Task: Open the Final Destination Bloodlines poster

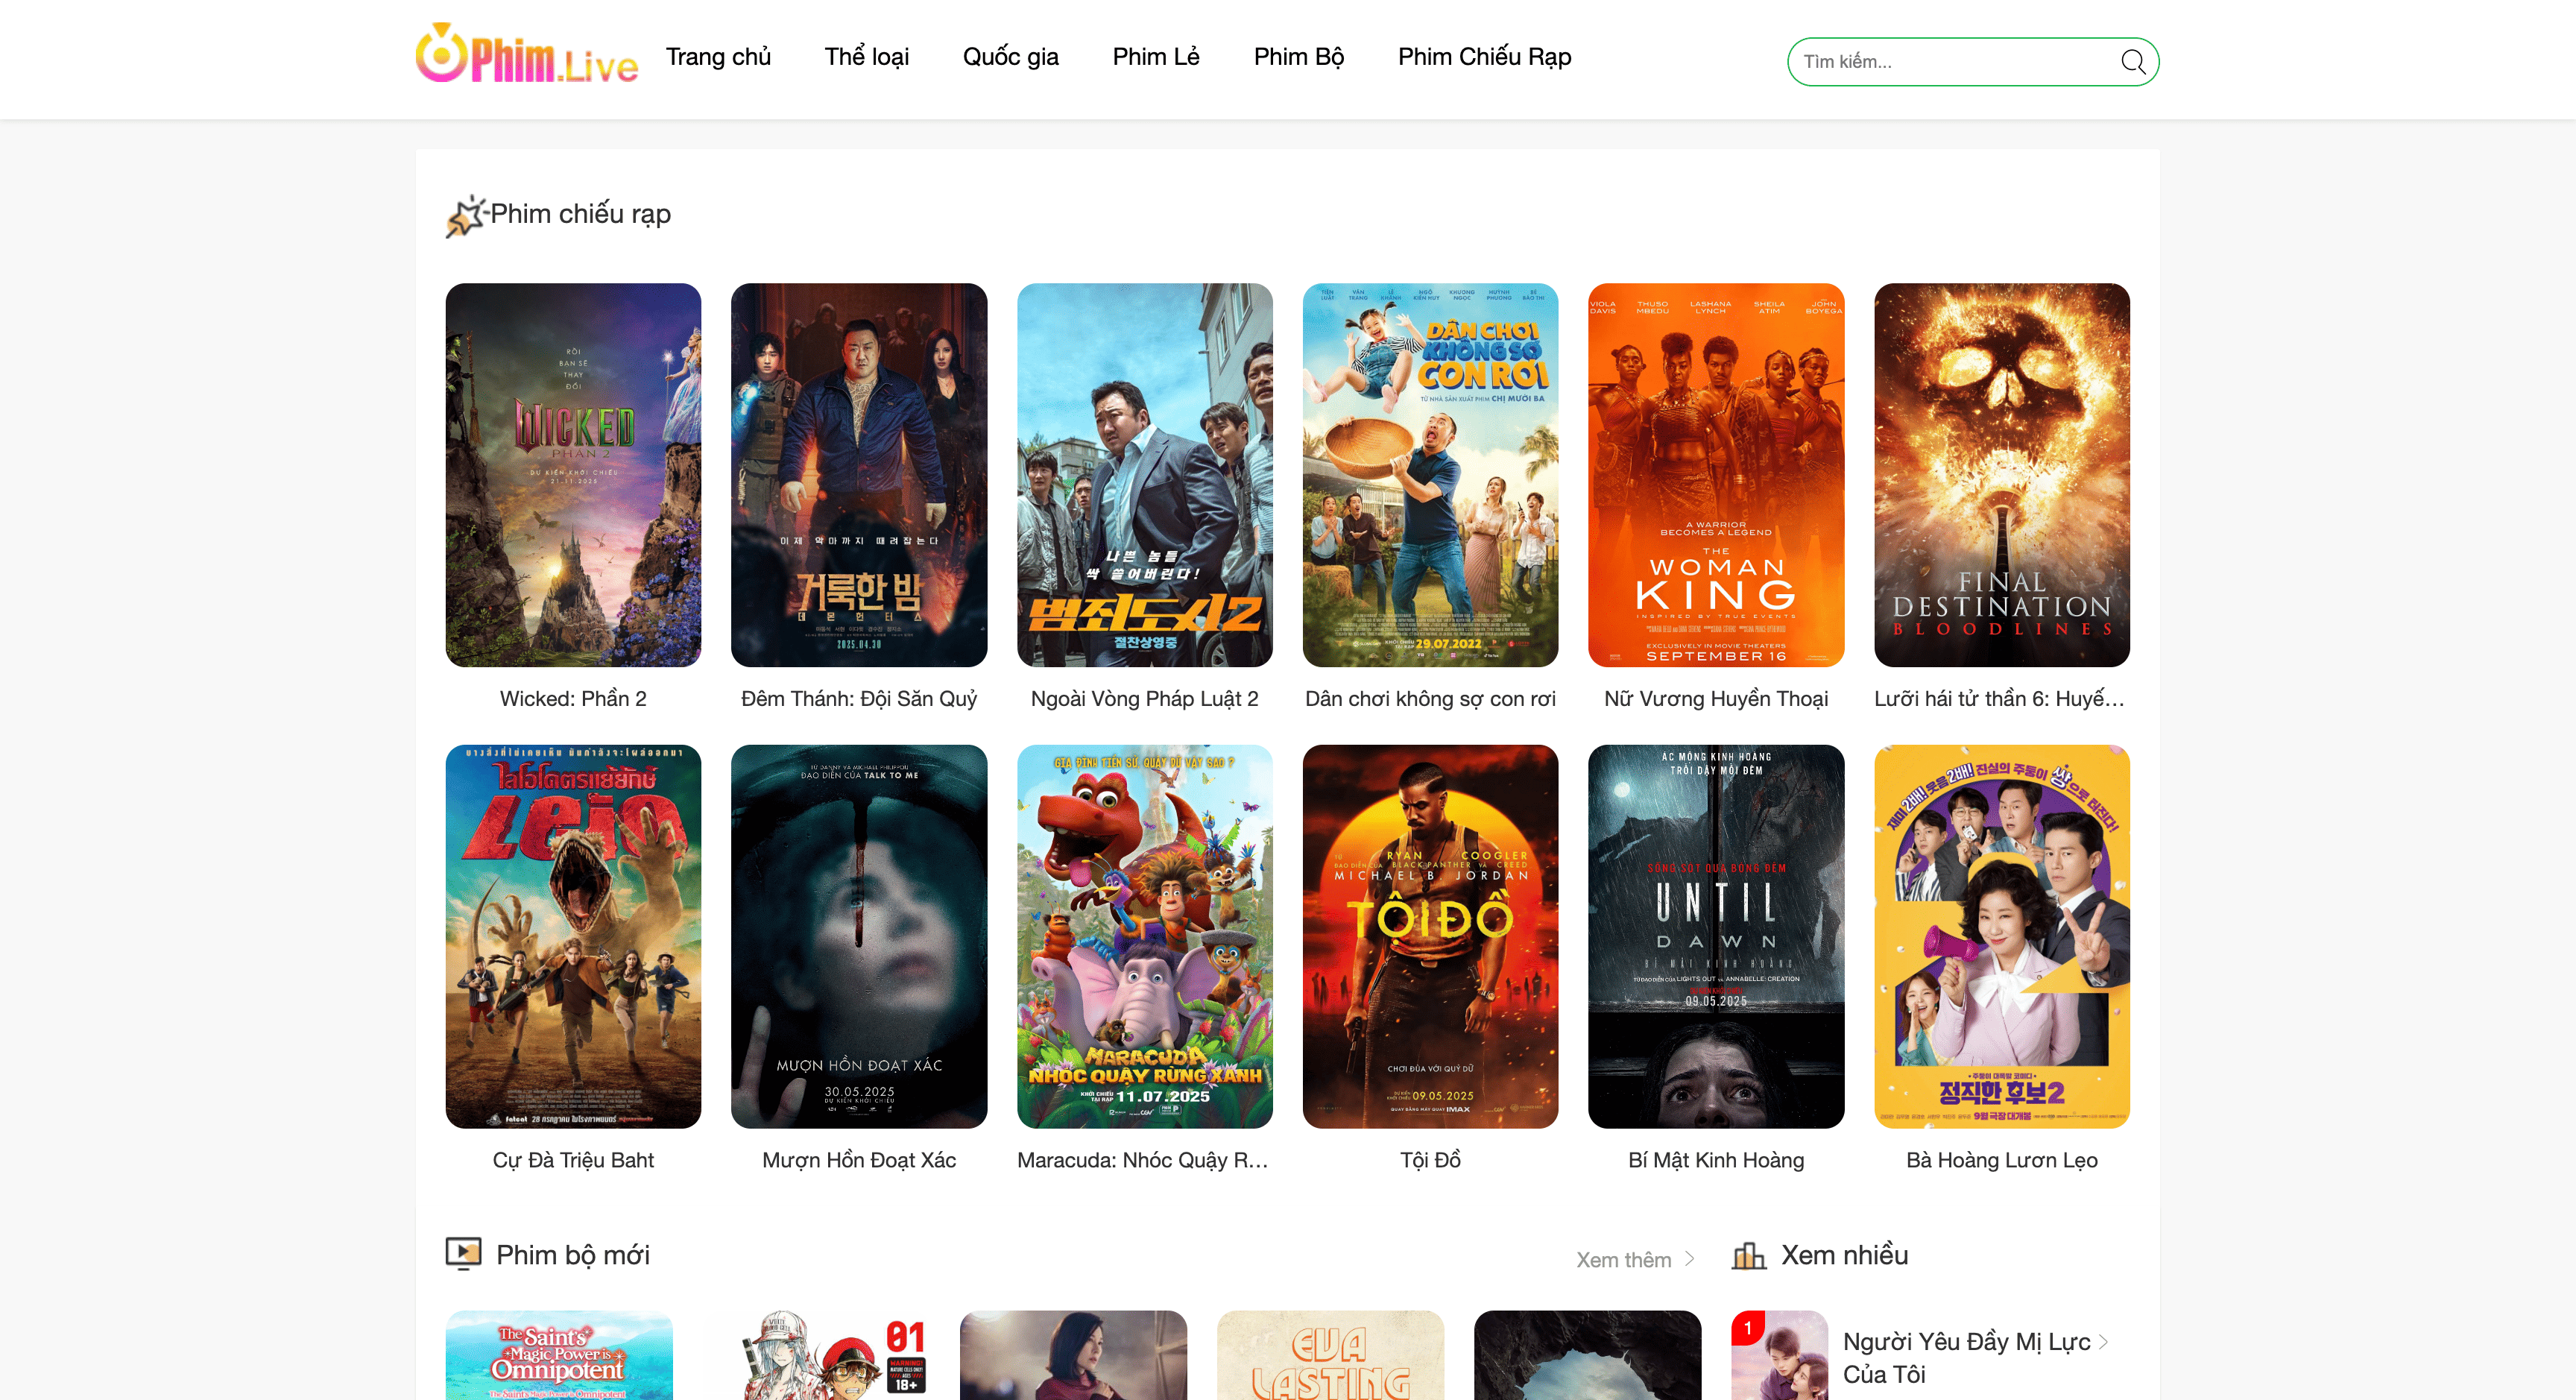Action: point(2001,475)
